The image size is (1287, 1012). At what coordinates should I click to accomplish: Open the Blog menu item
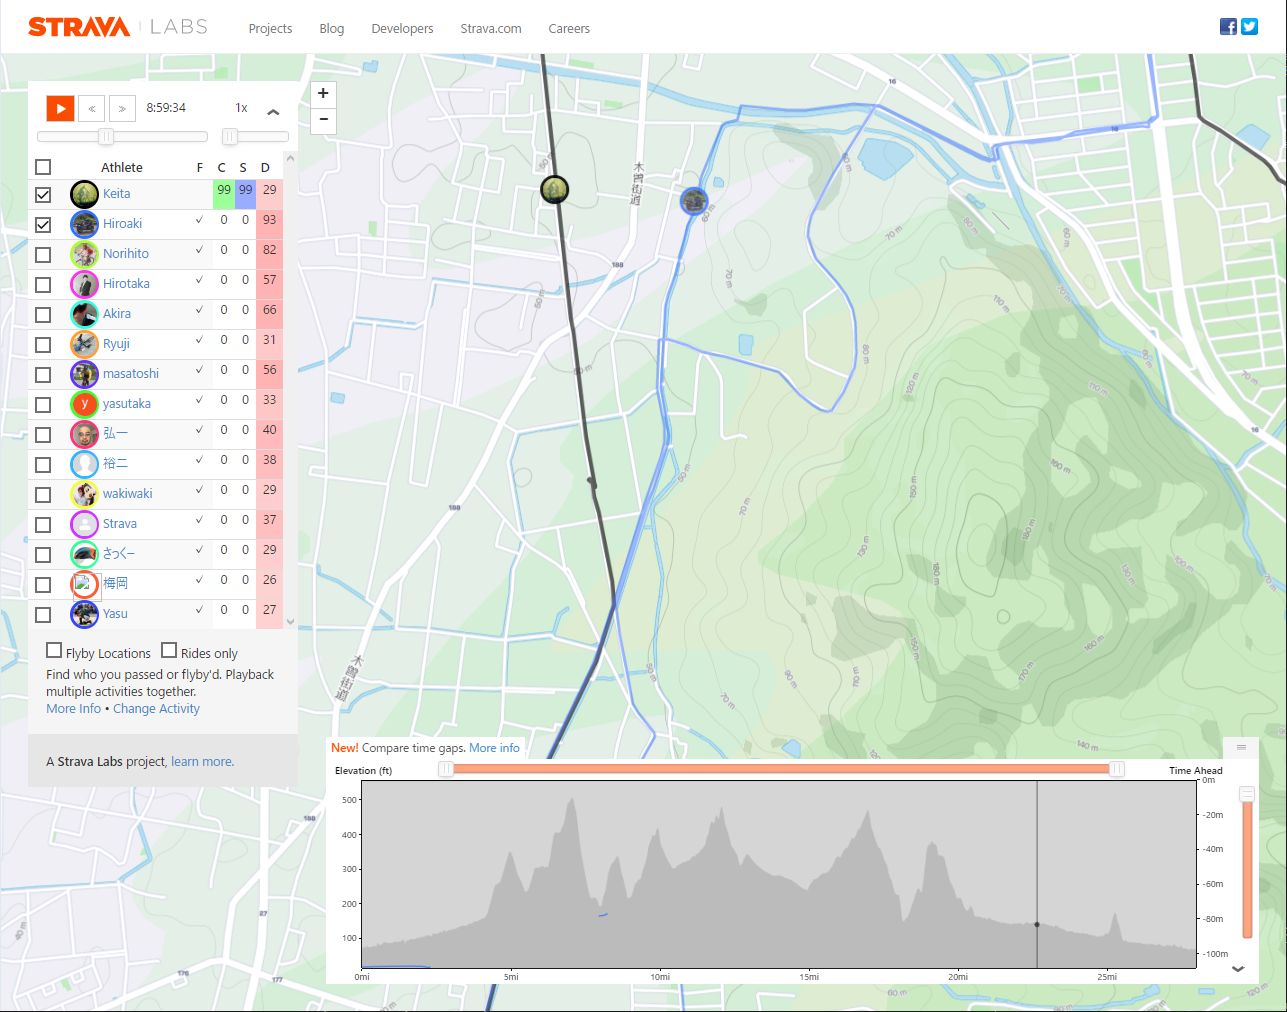tap(332, 28)
